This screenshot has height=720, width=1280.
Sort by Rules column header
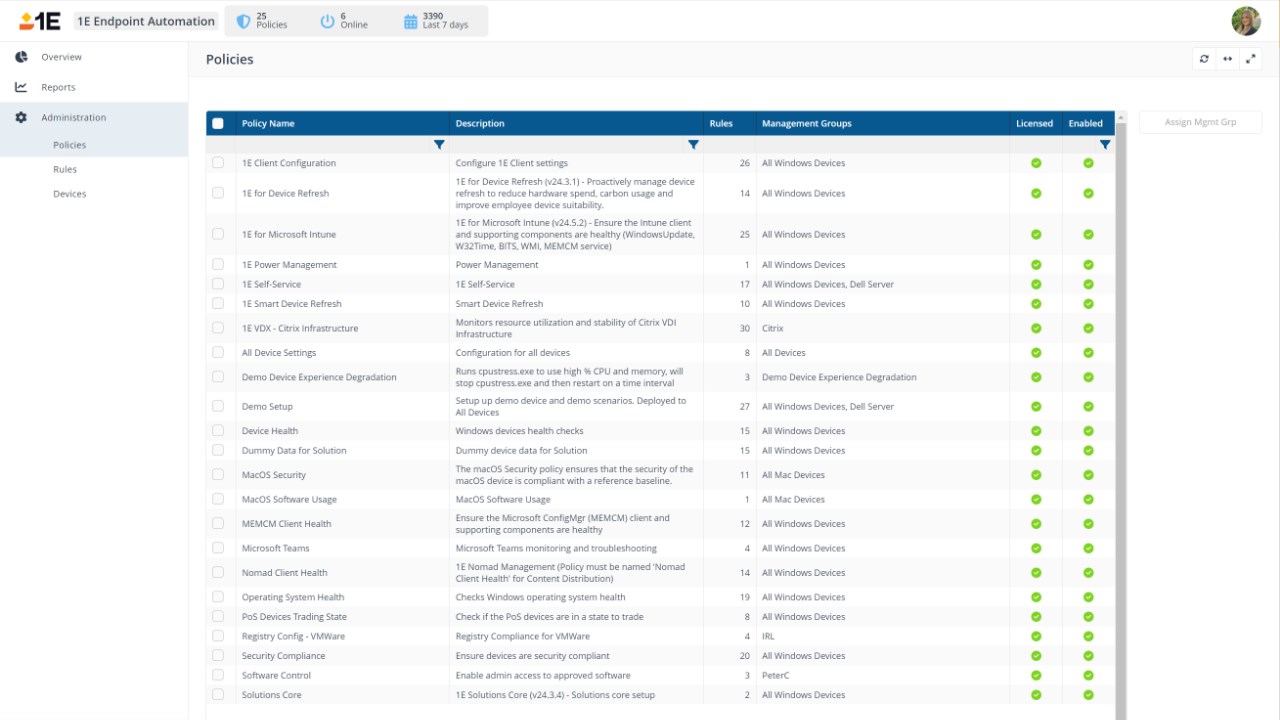(x=721, y=124)
